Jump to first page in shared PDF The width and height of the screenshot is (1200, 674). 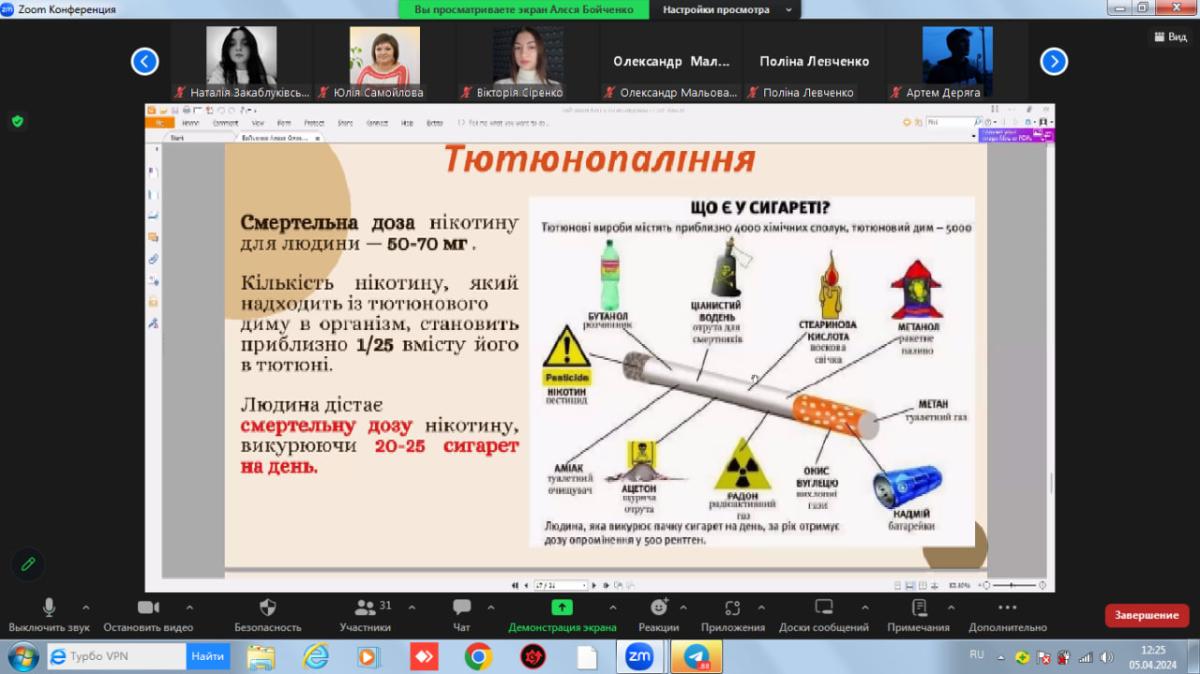point(515,584)
